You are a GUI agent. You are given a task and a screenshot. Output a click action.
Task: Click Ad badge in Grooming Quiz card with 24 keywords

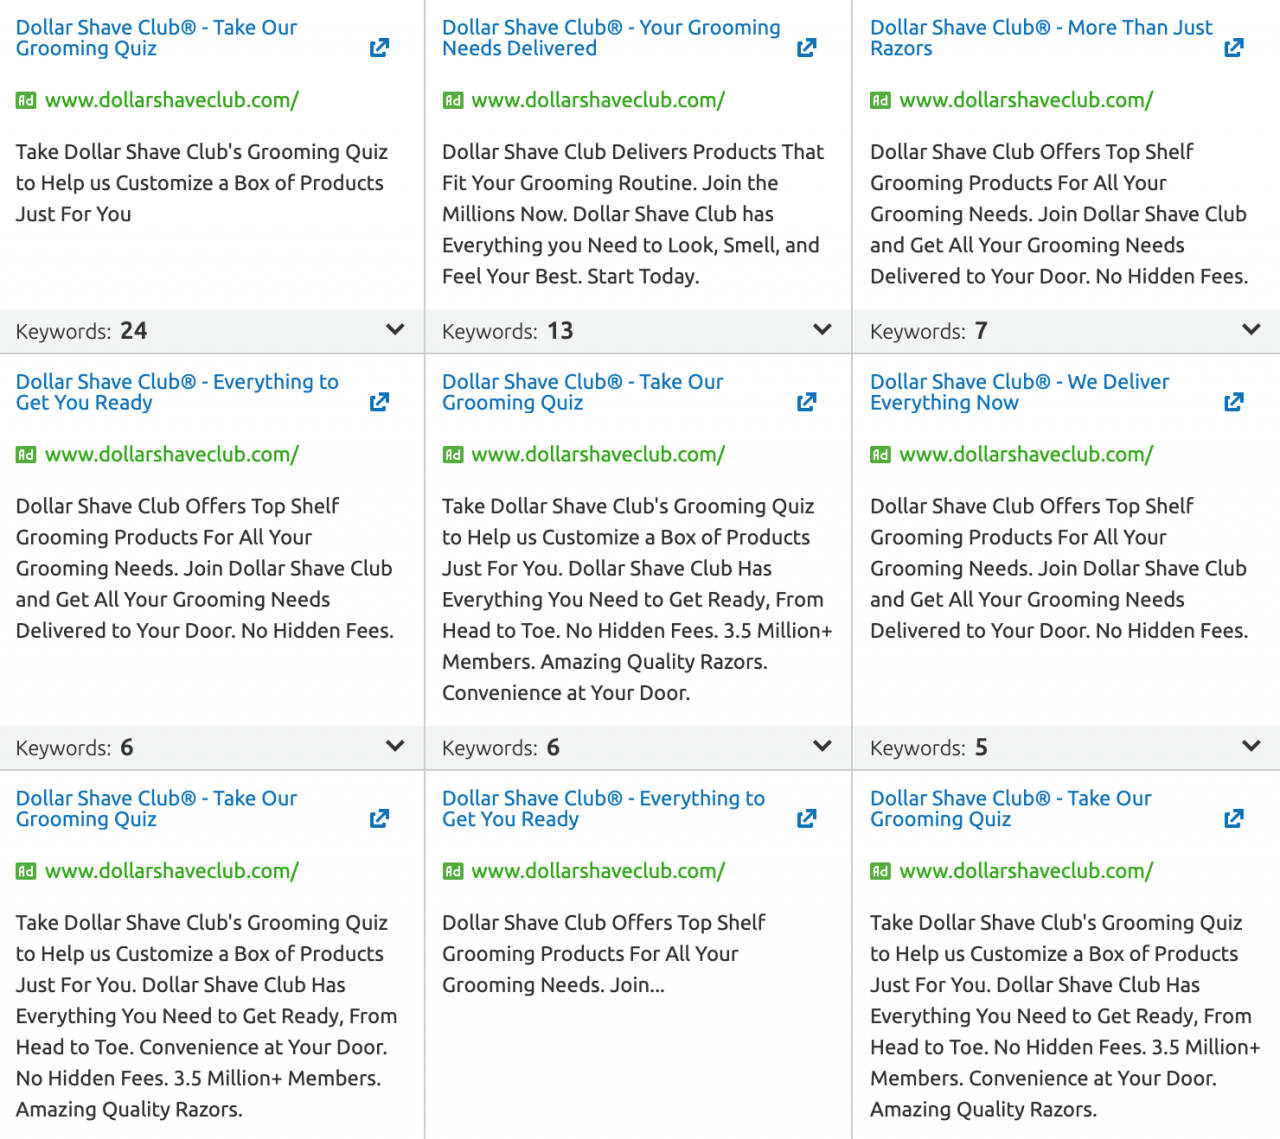point(26,100)
